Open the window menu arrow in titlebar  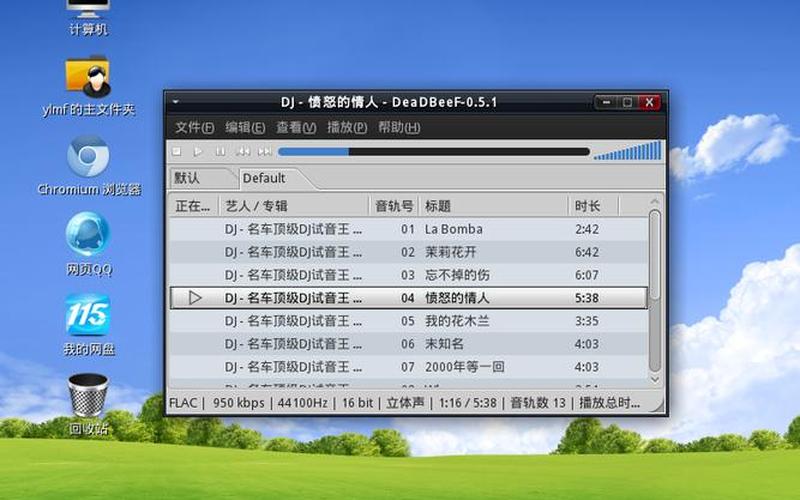pos(176,102)
